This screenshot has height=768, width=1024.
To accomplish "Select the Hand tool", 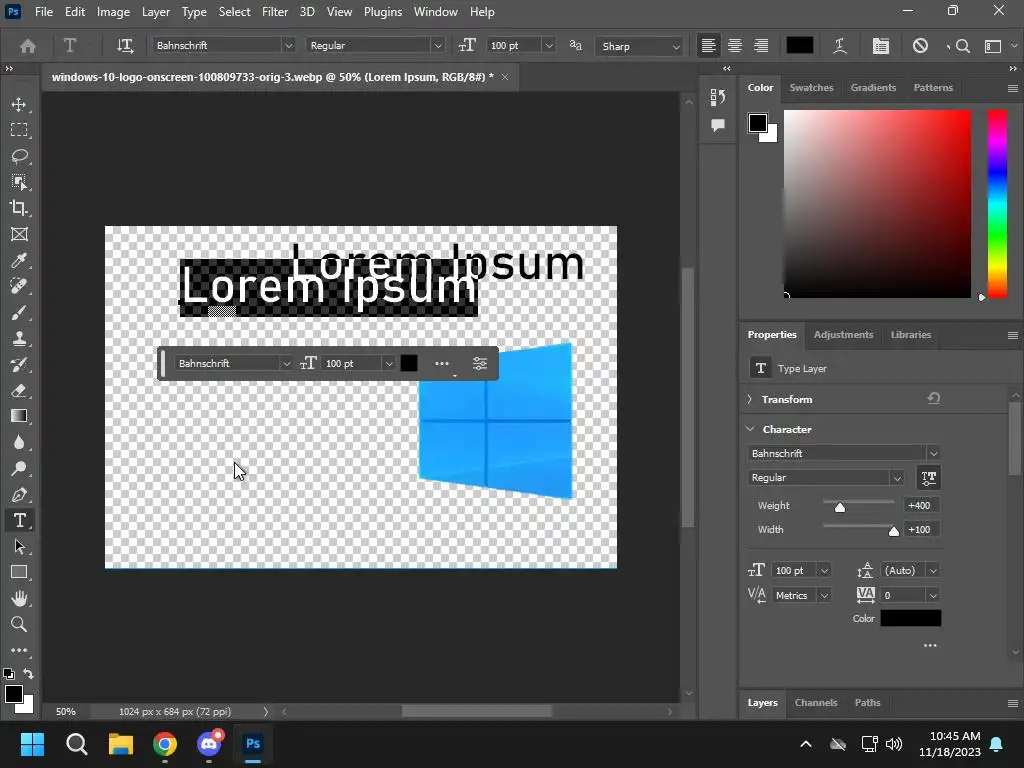I will (19, 598).
